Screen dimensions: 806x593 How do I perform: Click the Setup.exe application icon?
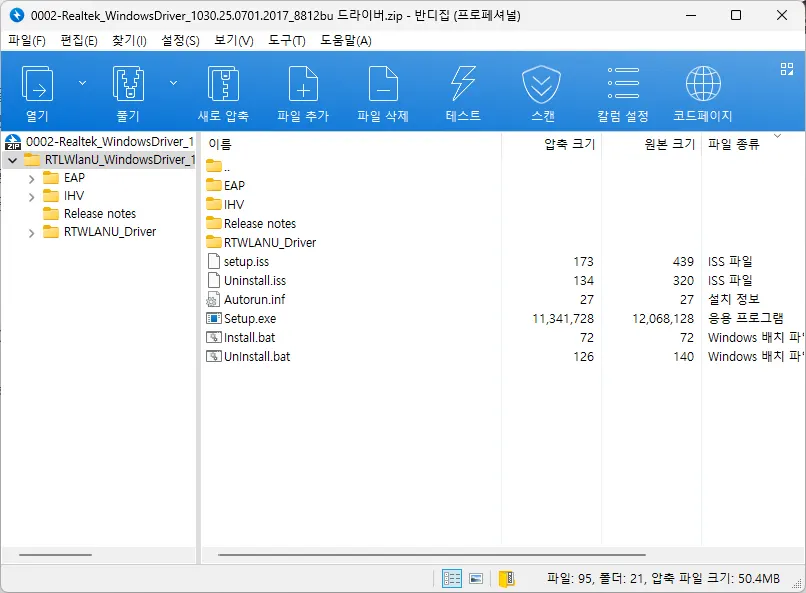(213, 319)
